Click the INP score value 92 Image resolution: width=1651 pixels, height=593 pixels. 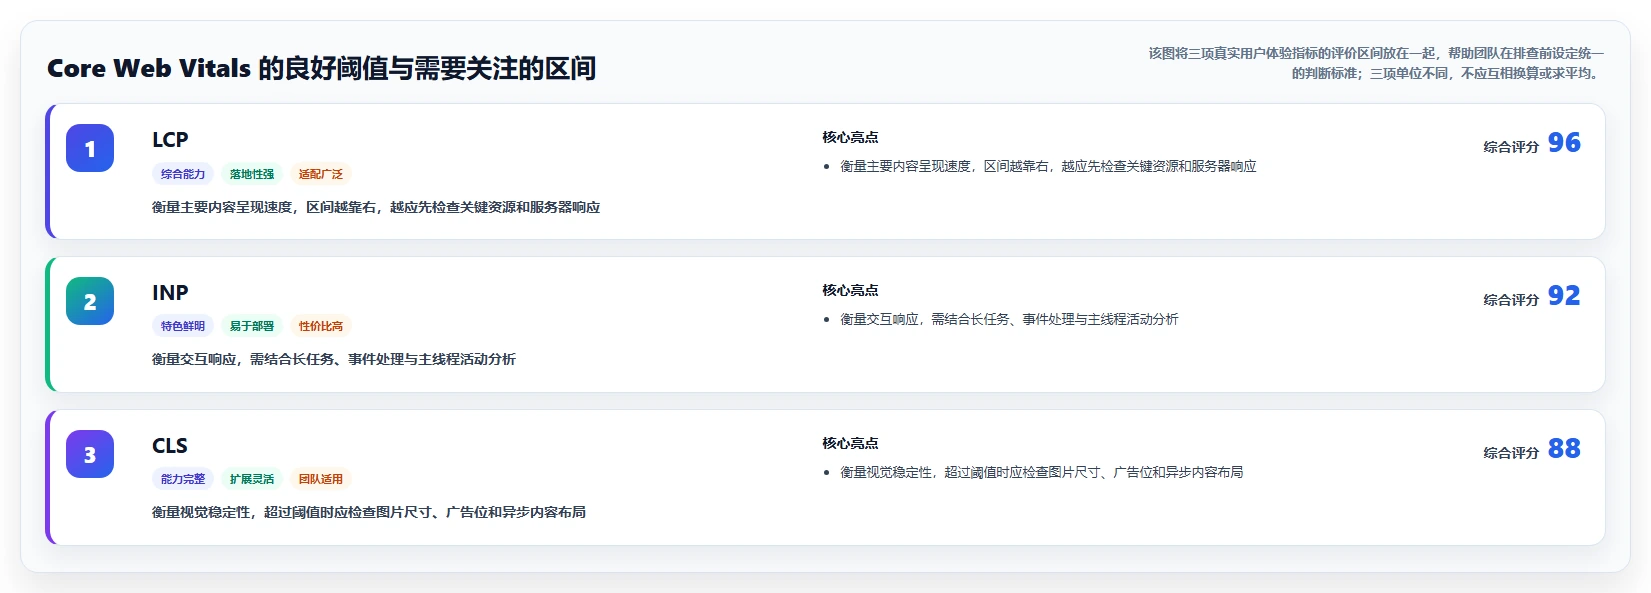coord(1564,296)
